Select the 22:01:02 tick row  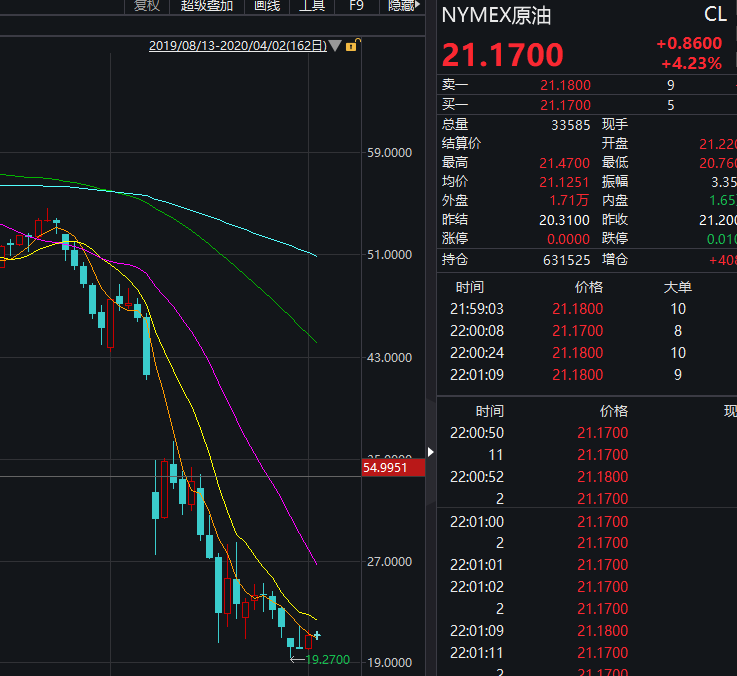click(x=587, y=587)
